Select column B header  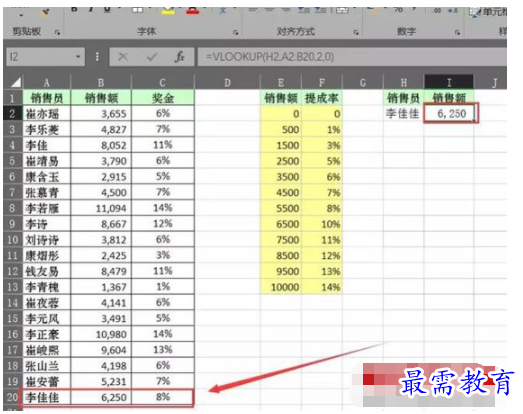click(x=101, y=82)
